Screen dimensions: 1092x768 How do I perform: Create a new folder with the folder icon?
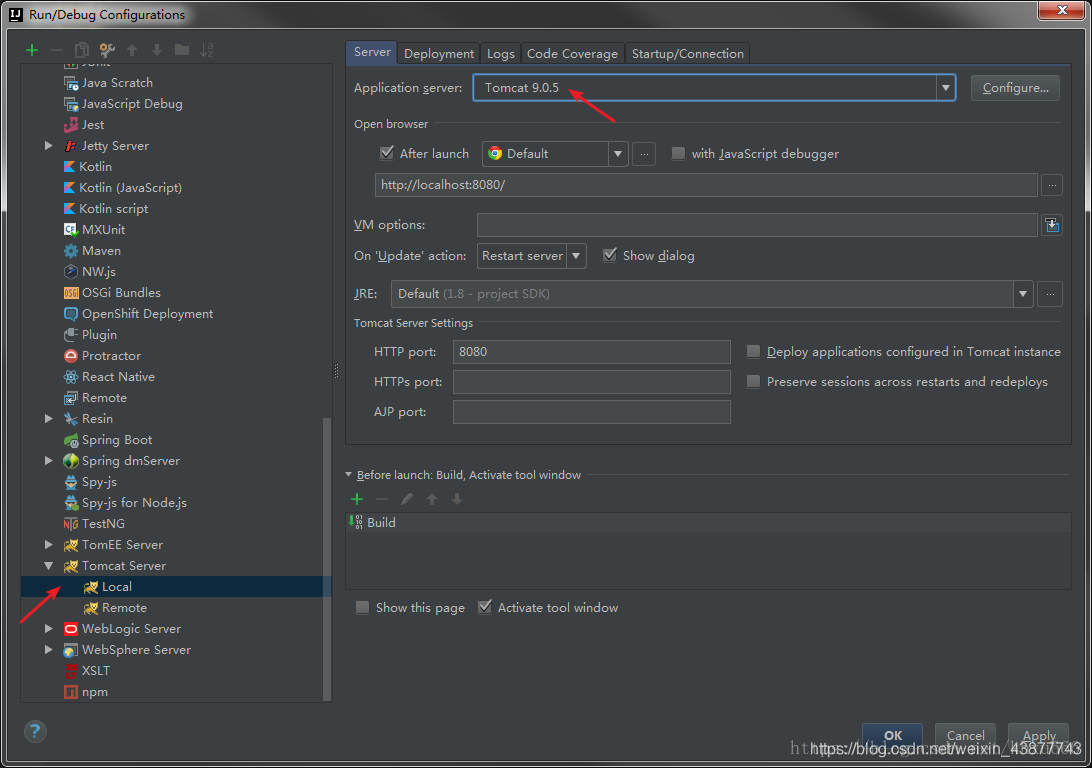tap(182, 49)
